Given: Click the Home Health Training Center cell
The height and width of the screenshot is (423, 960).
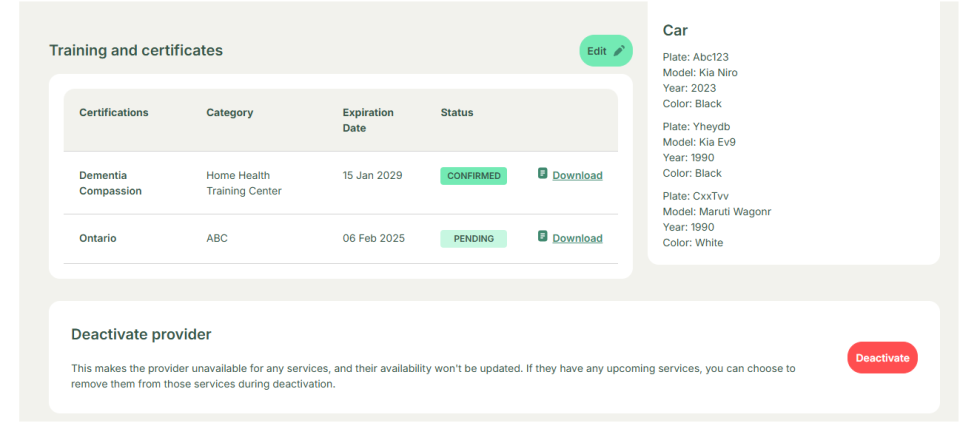Looking at the screenshot, I should point(244,183).
